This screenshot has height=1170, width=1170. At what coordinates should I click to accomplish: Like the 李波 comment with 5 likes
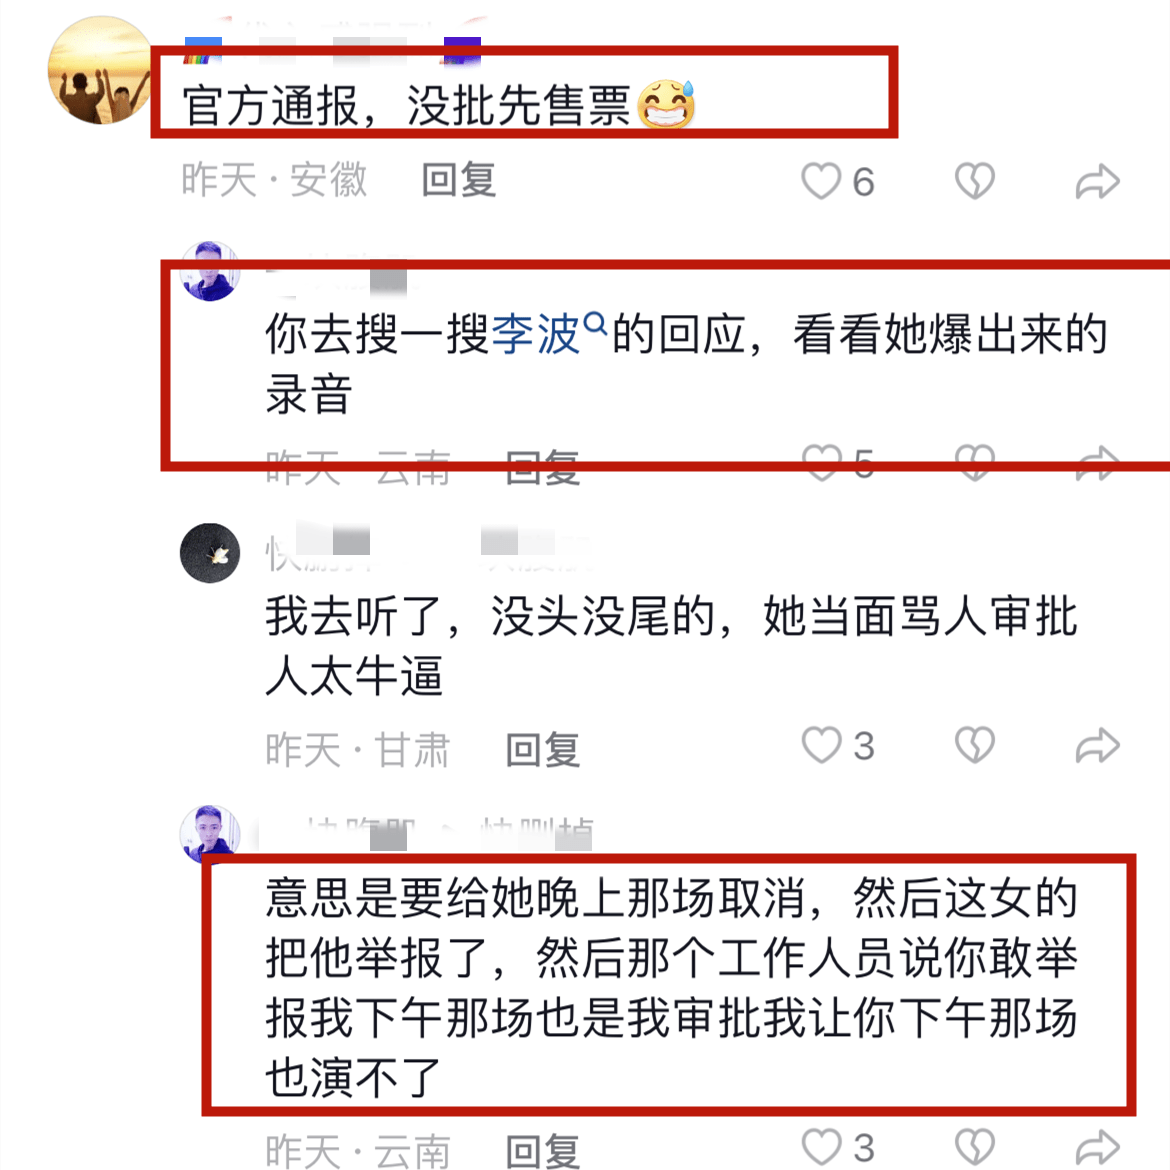[x=821, y=463]
